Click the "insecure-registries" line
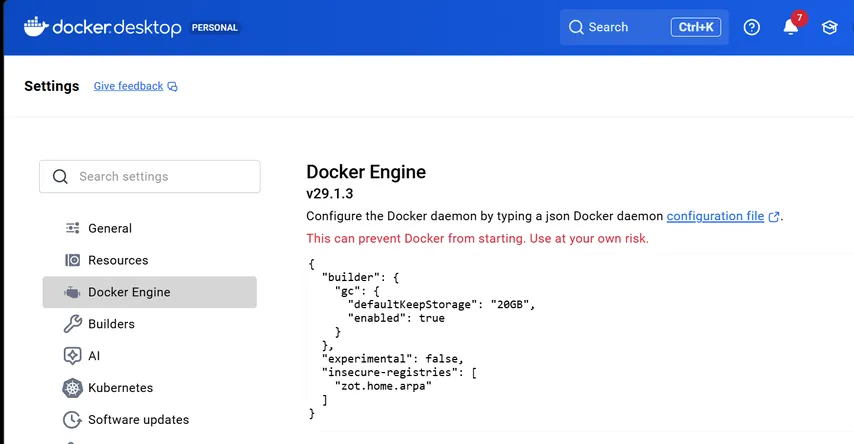854x444 pixels. tap(399, 373)
